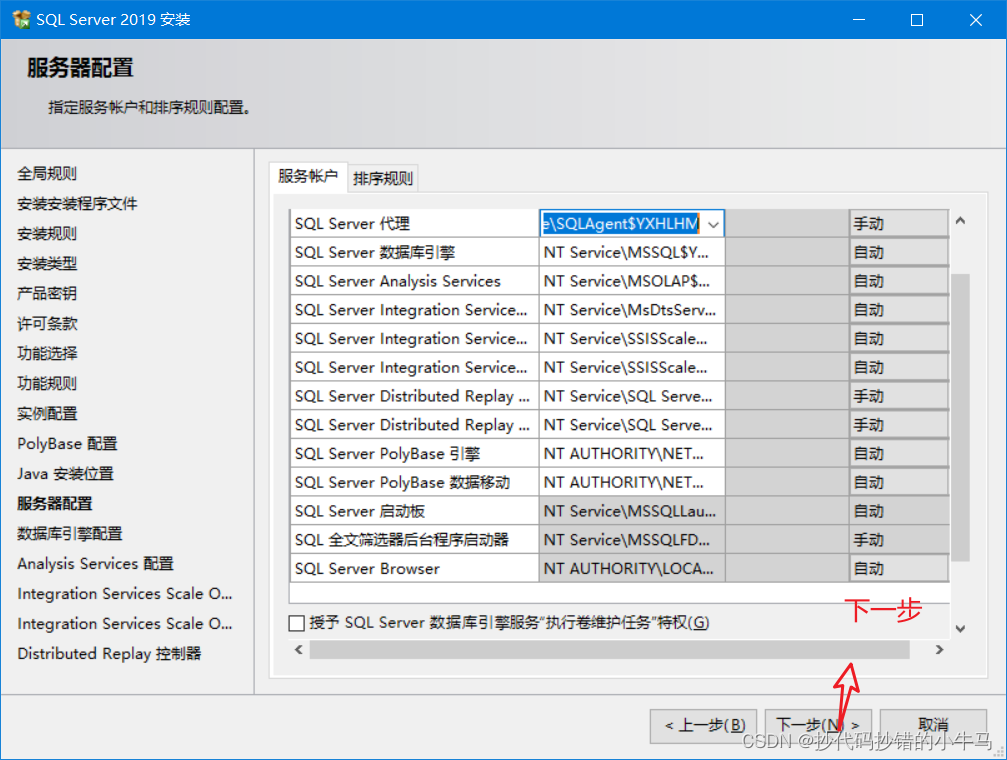Image resolution: width=1007 pixels, height=760 pixels.
Task: Enable 执行卷维护任务 privilege checkbox
Action: click(297, 623)
